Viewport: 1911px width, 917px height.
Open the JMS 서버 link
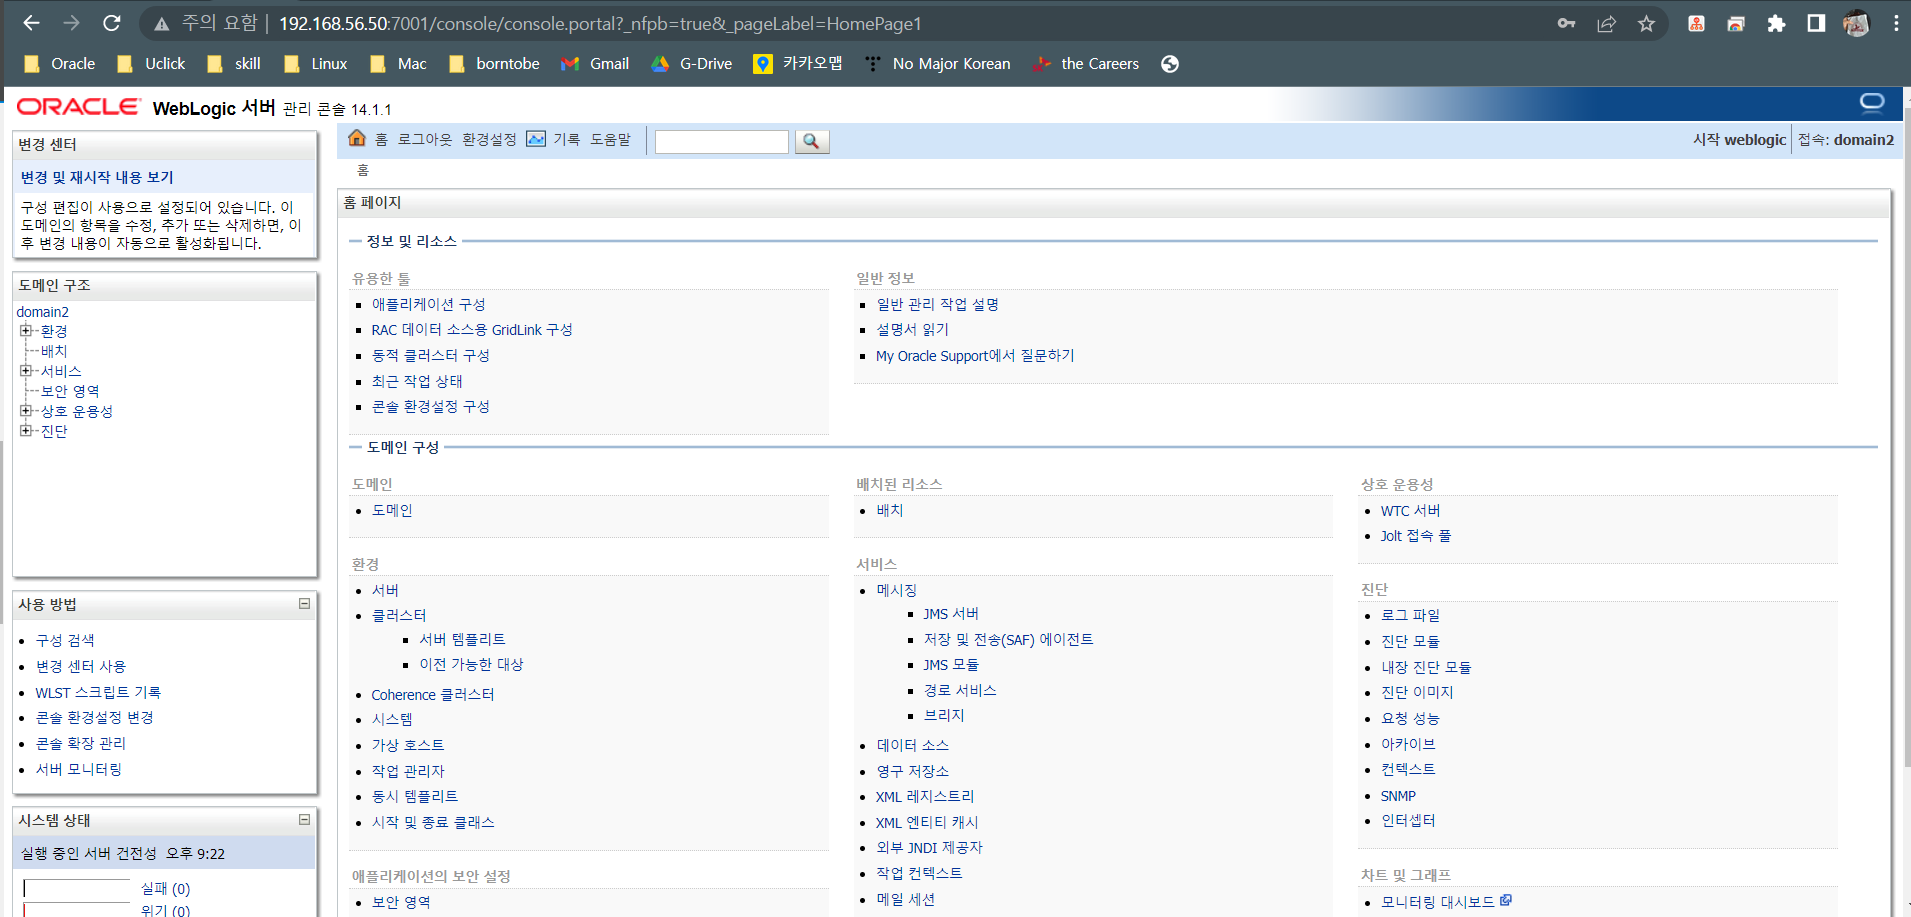(x=951, y=614)
